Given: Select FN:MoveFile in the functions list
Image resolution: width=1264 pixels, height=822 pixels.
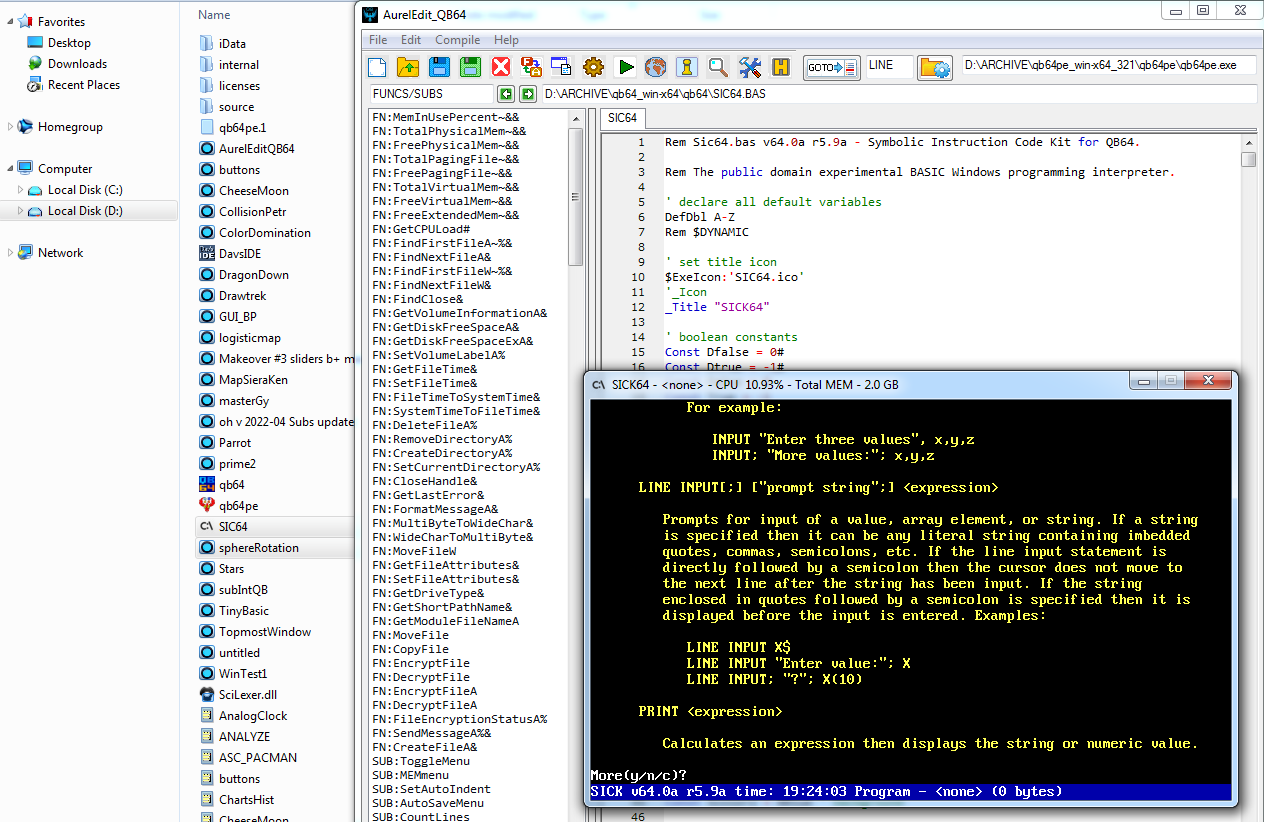Looking at the screenshot, I should pos(410,635).
